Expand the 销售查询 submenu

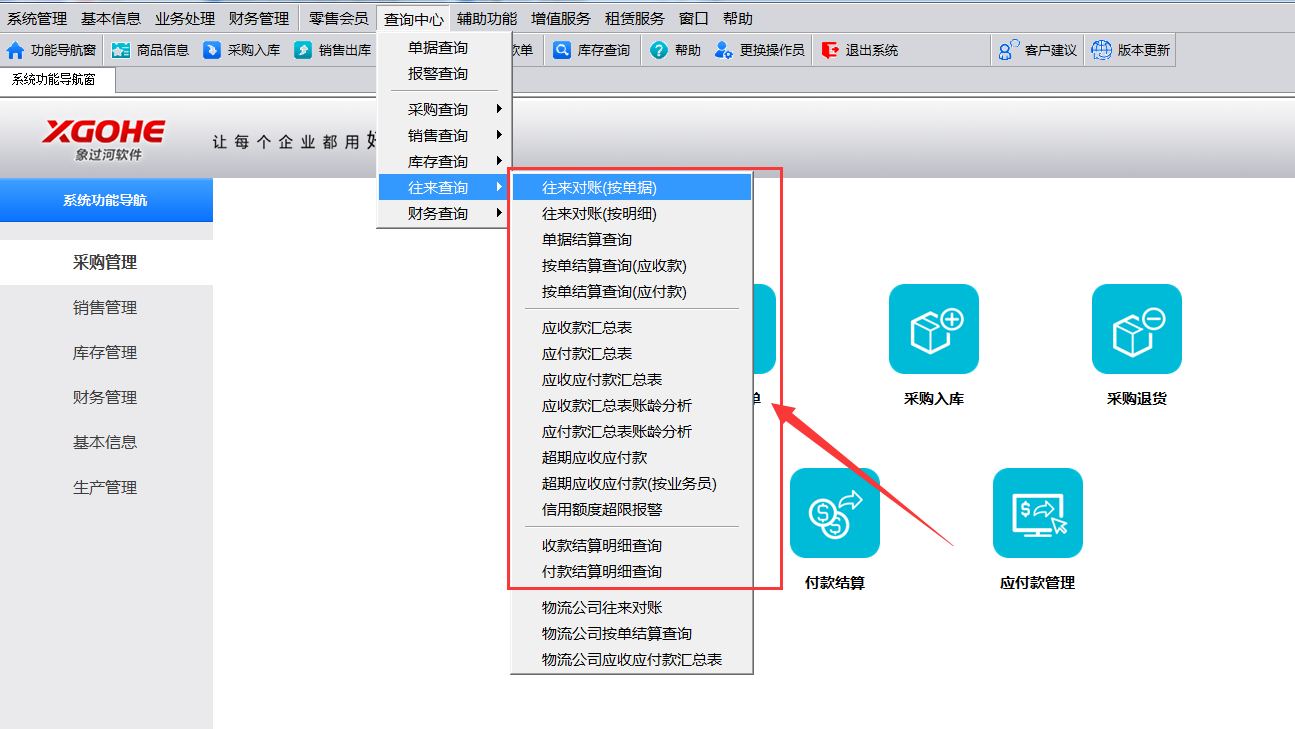point(444,136)
